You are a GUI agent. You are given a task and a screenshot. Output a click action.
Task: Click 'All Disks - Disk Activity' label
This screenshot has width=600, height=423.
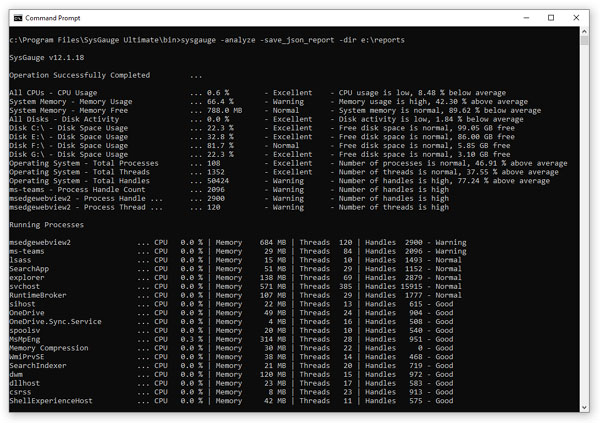coord(64,119)
